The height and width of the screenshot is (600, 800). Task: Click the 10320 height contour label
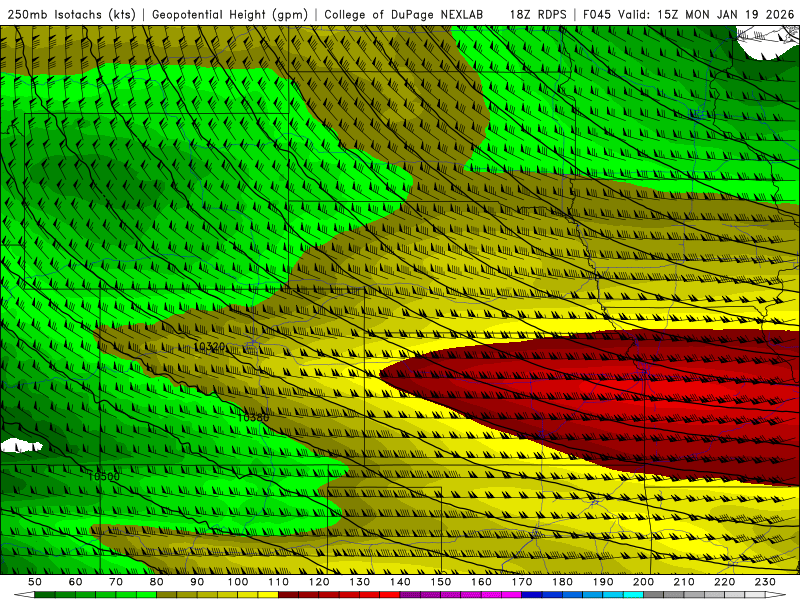coord(209,347)
